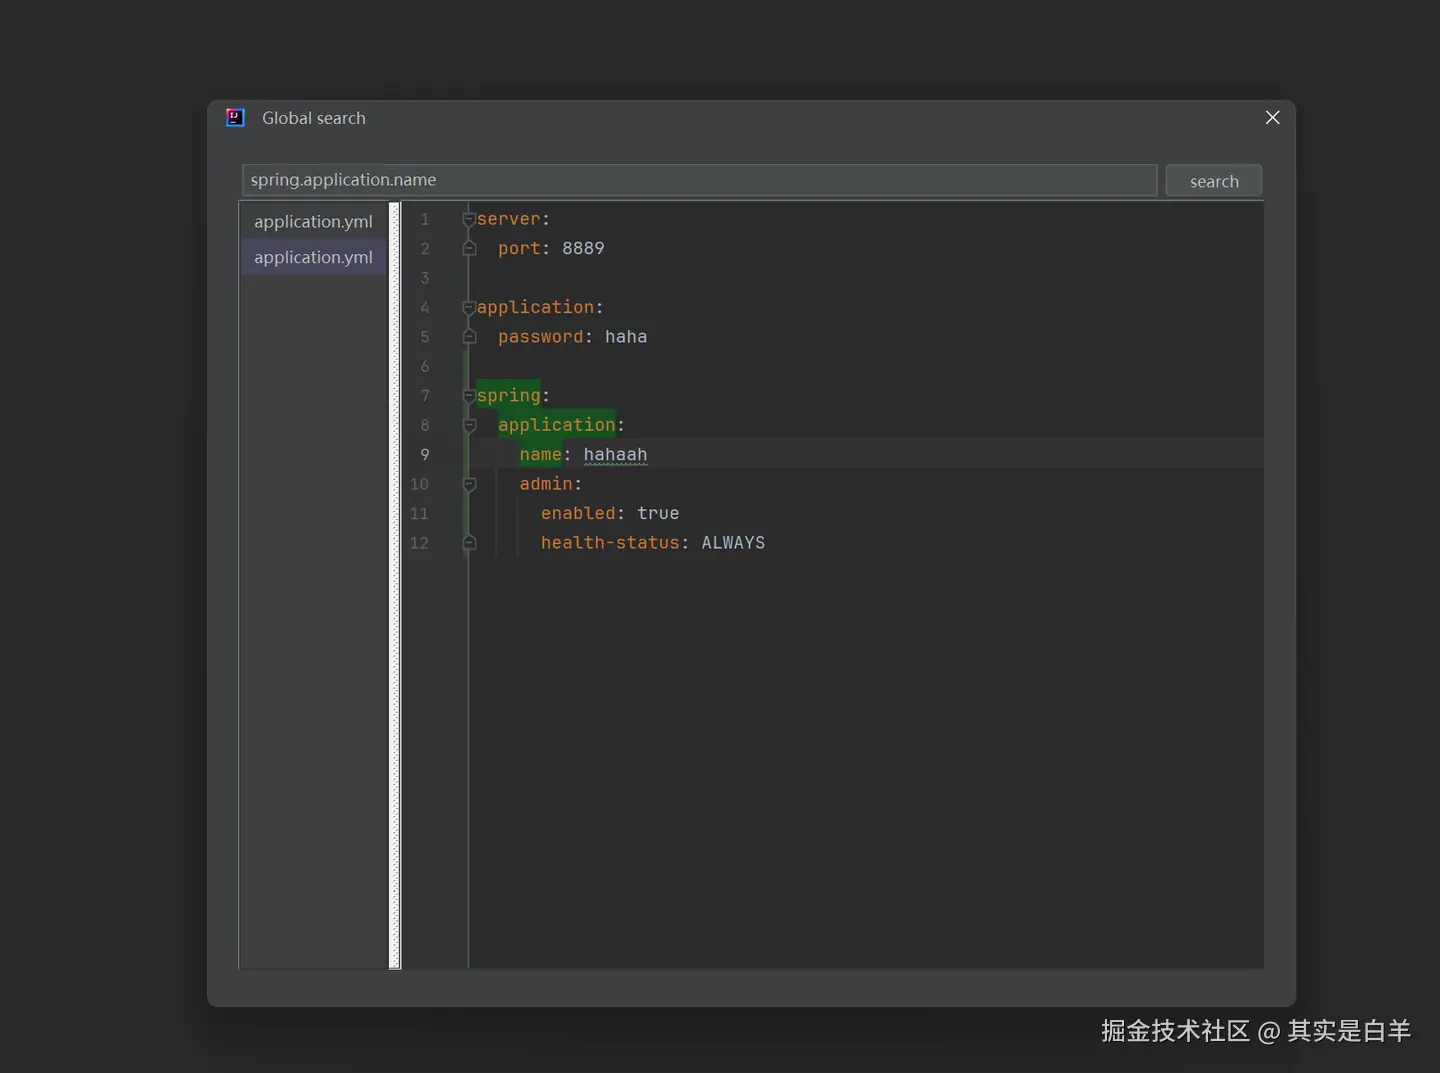Screen dimensions: 1440x1073
Task: Click fold end marker on health-status line
Action: point(469,543)
